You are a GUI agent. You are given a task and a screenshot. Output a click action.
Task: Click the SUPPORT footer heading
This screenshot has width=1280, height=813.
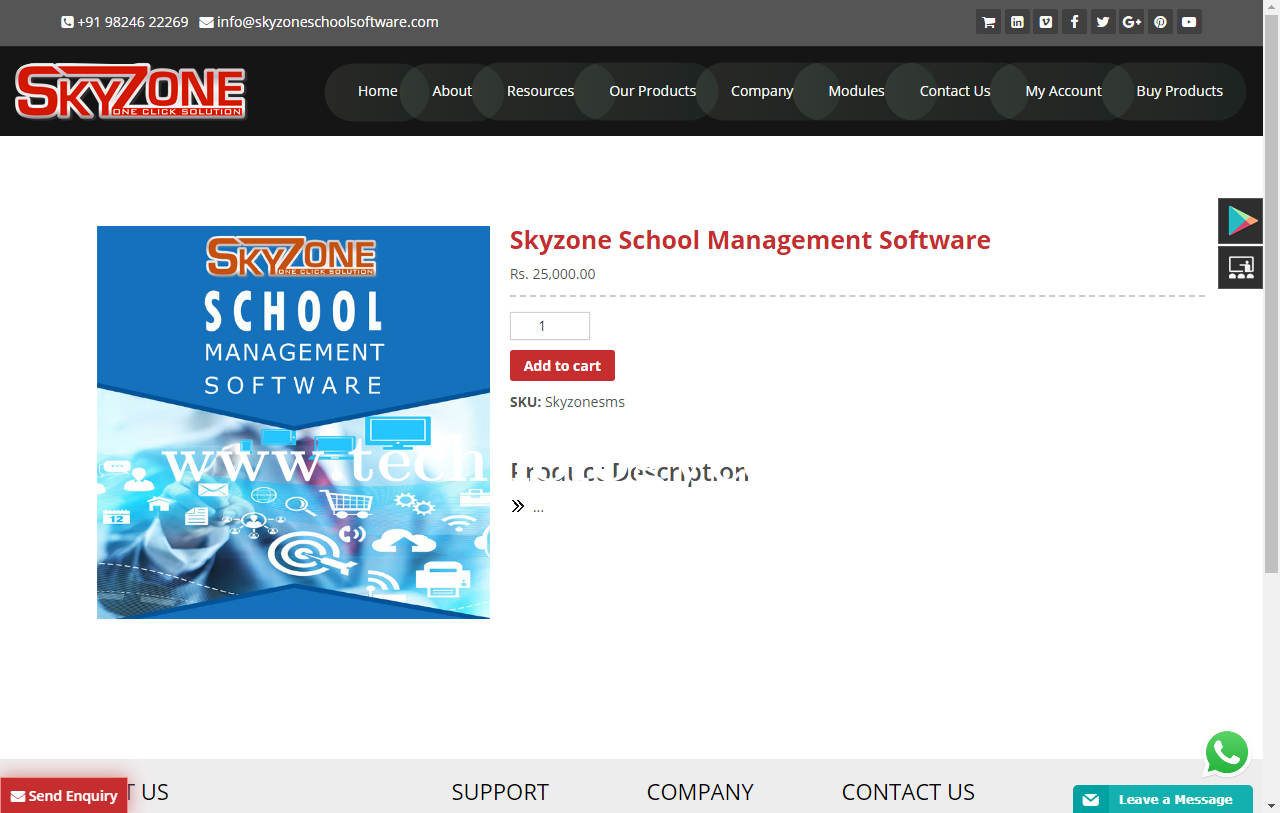[x=500, y=792]
